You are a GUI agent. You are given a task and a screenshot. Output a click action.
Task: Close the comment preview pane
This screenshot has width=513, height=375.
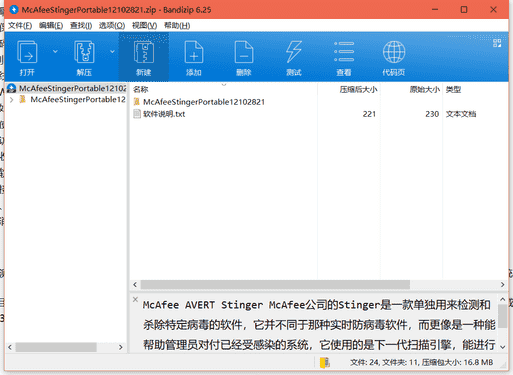tap(135, 299)
